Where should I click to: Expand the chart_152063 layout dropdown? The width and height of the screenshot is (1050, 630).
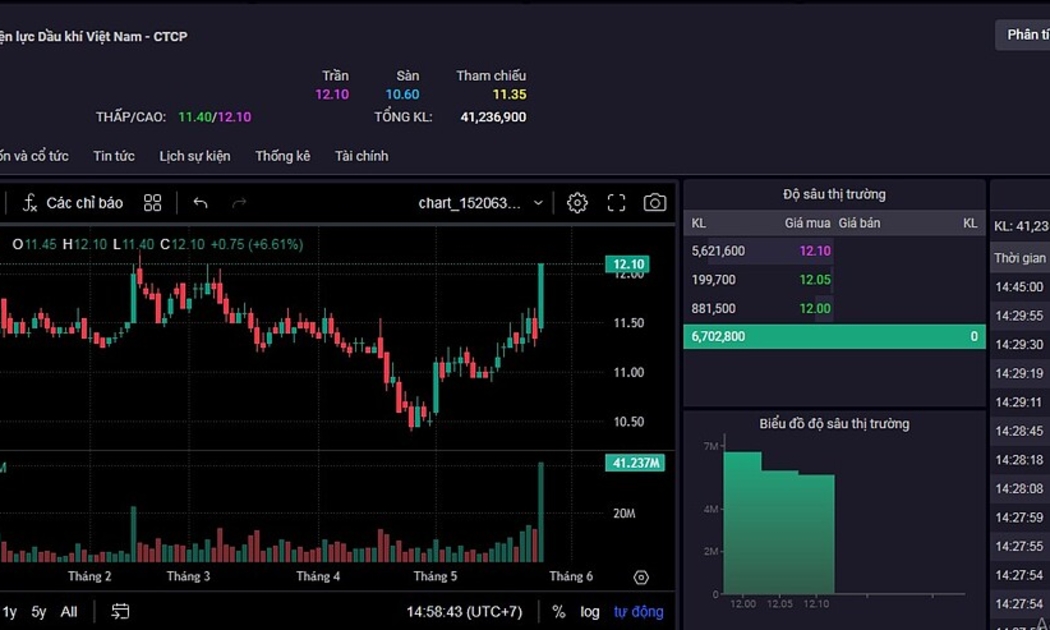point(481,203)
